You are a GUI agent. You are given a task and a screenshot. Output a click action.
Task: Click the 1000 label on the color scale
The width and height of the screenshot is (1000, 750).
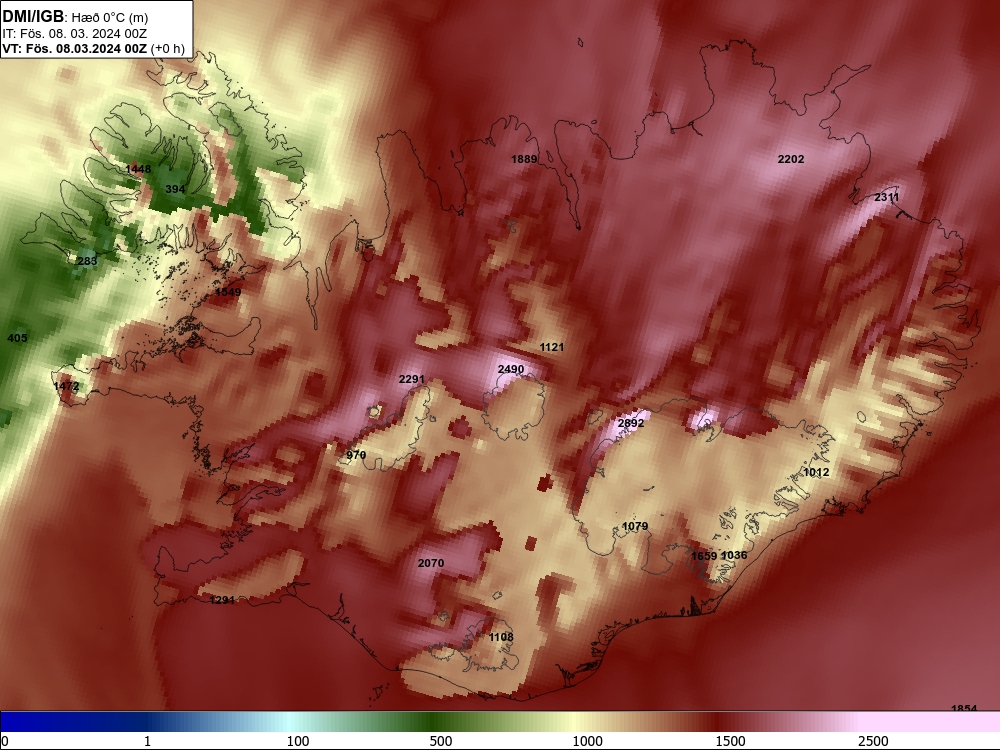587,741
